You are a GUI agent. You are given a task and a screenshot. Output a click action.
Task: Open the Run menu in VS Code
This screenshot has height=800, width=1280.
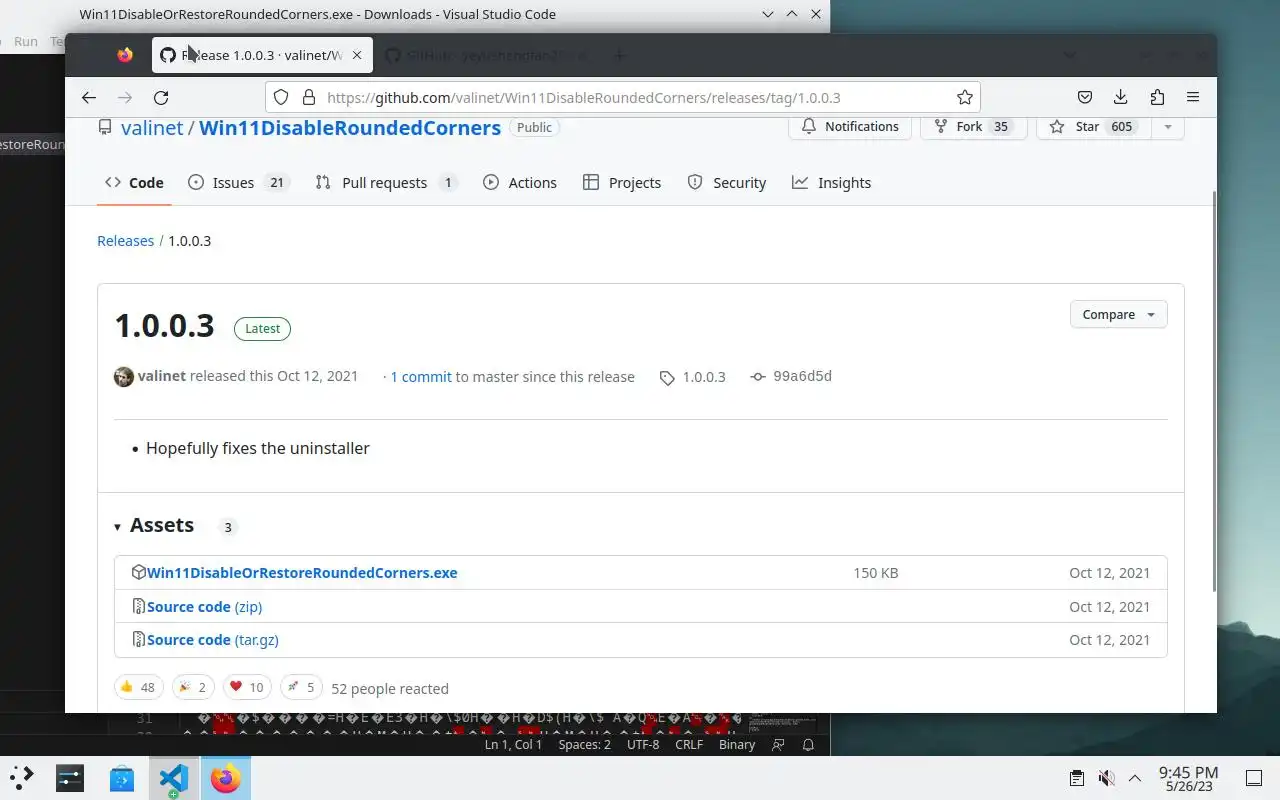tap(26, 42)
